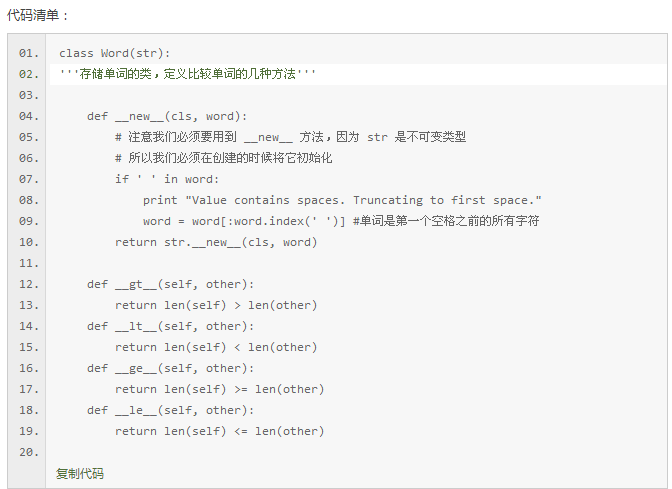
Task: Click the def __lt__ method line
Action: point(171,326)
